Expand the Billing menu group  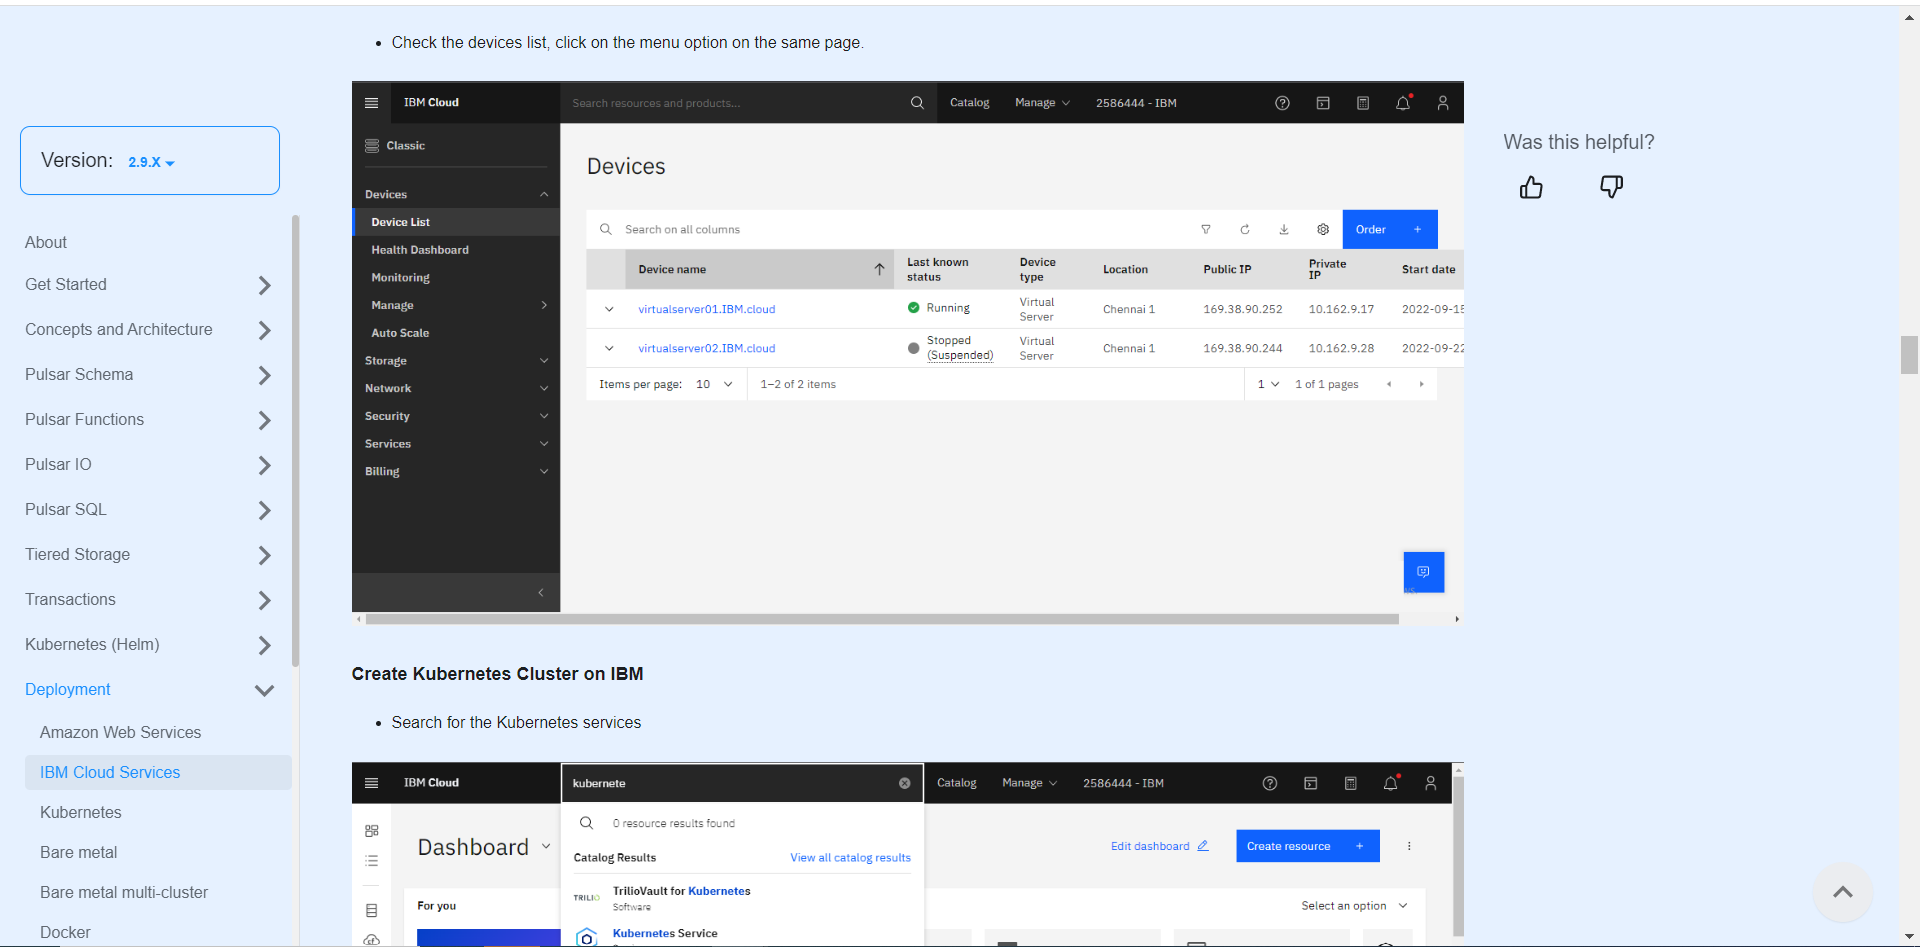456,471
